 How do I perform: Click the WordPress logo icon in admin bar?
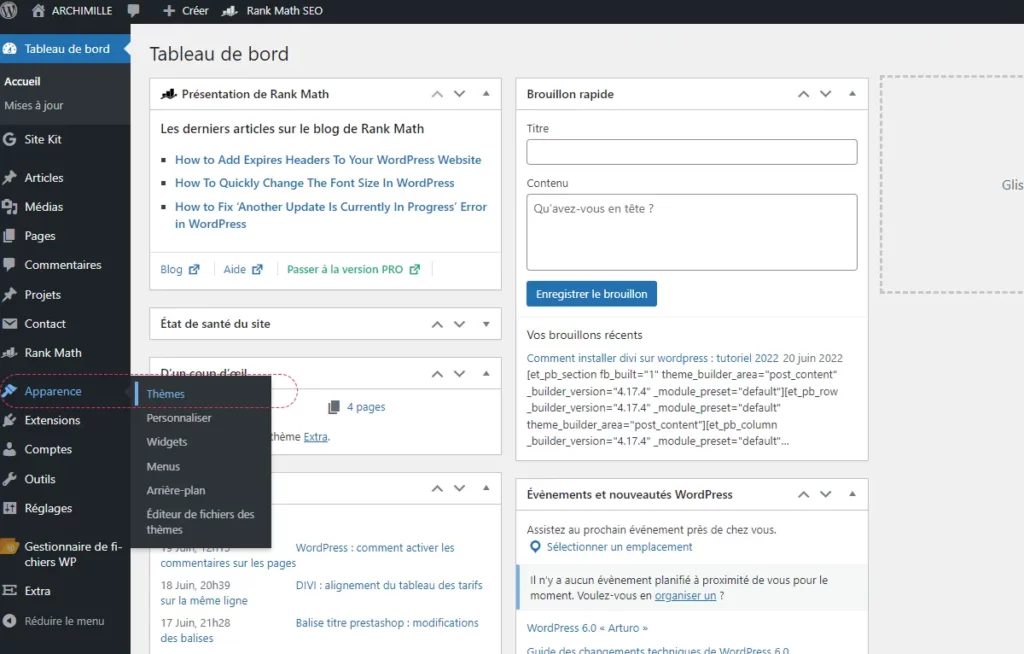click(x=11, y=11)
